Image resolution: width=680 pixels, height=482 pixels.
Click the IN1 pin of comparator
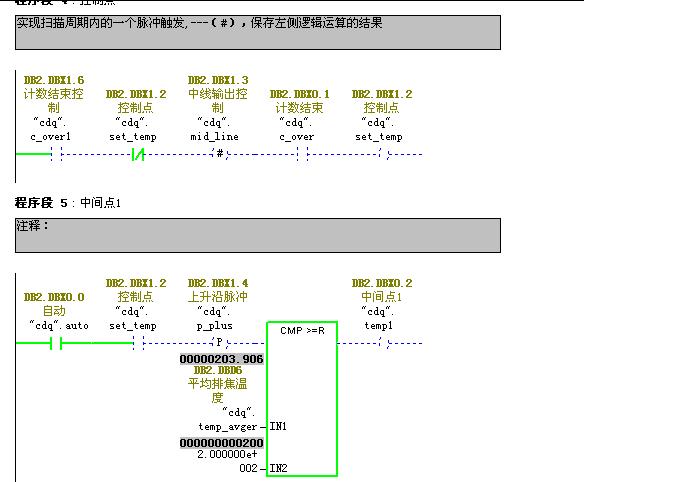278,426
